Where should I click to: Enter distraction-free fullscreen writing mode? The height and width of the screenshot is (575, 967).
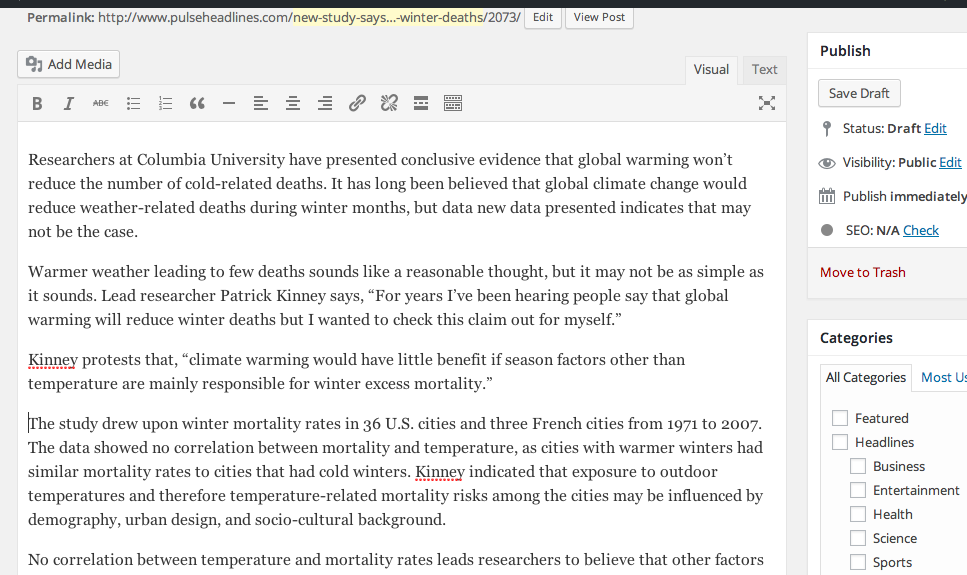767,103
